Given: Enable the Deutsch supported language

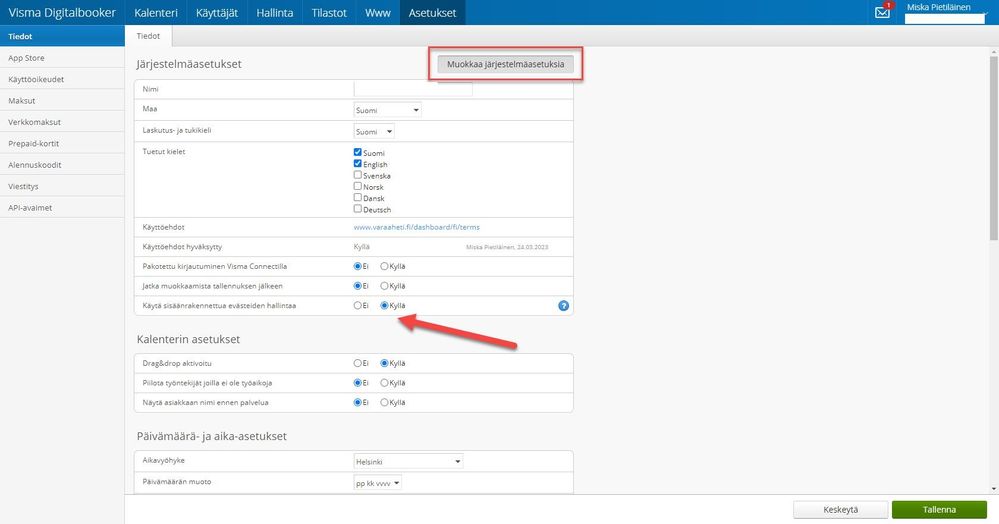Looking at the screenshot, I should coord(358,209).
